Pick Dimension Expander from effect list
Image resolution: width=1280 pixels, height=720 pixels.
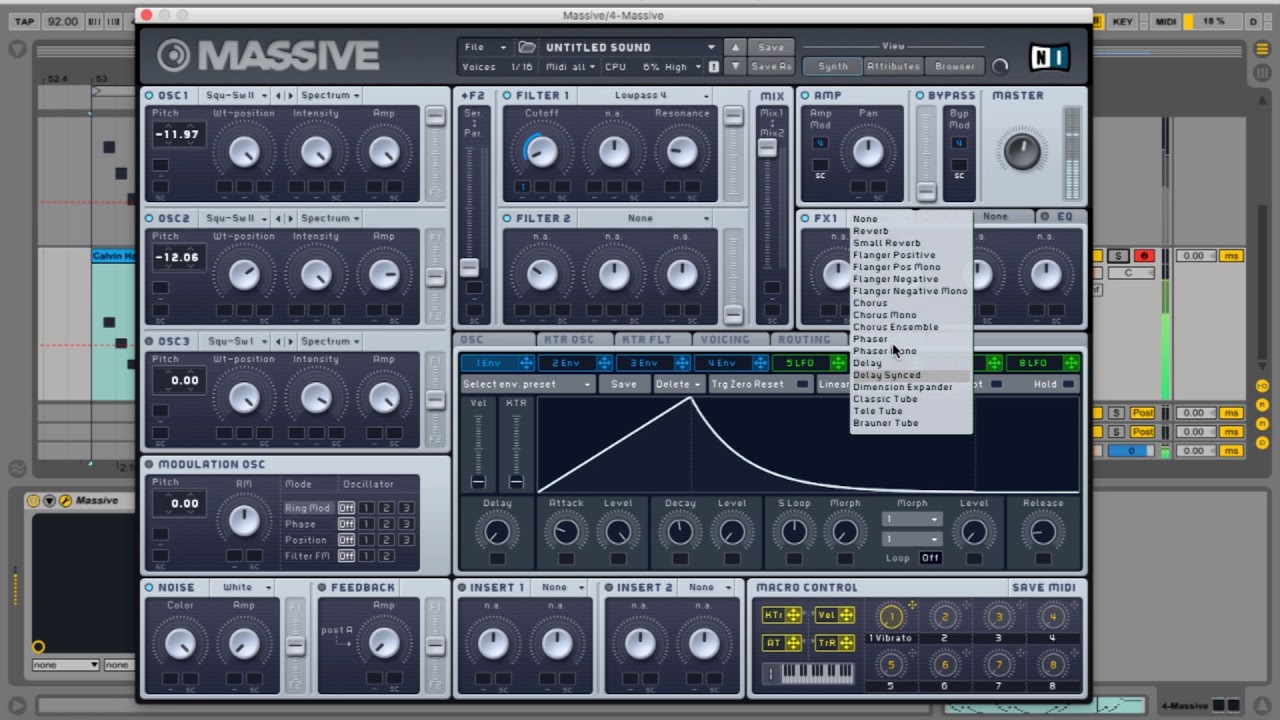pyautogui.click(x=902, y=387)
